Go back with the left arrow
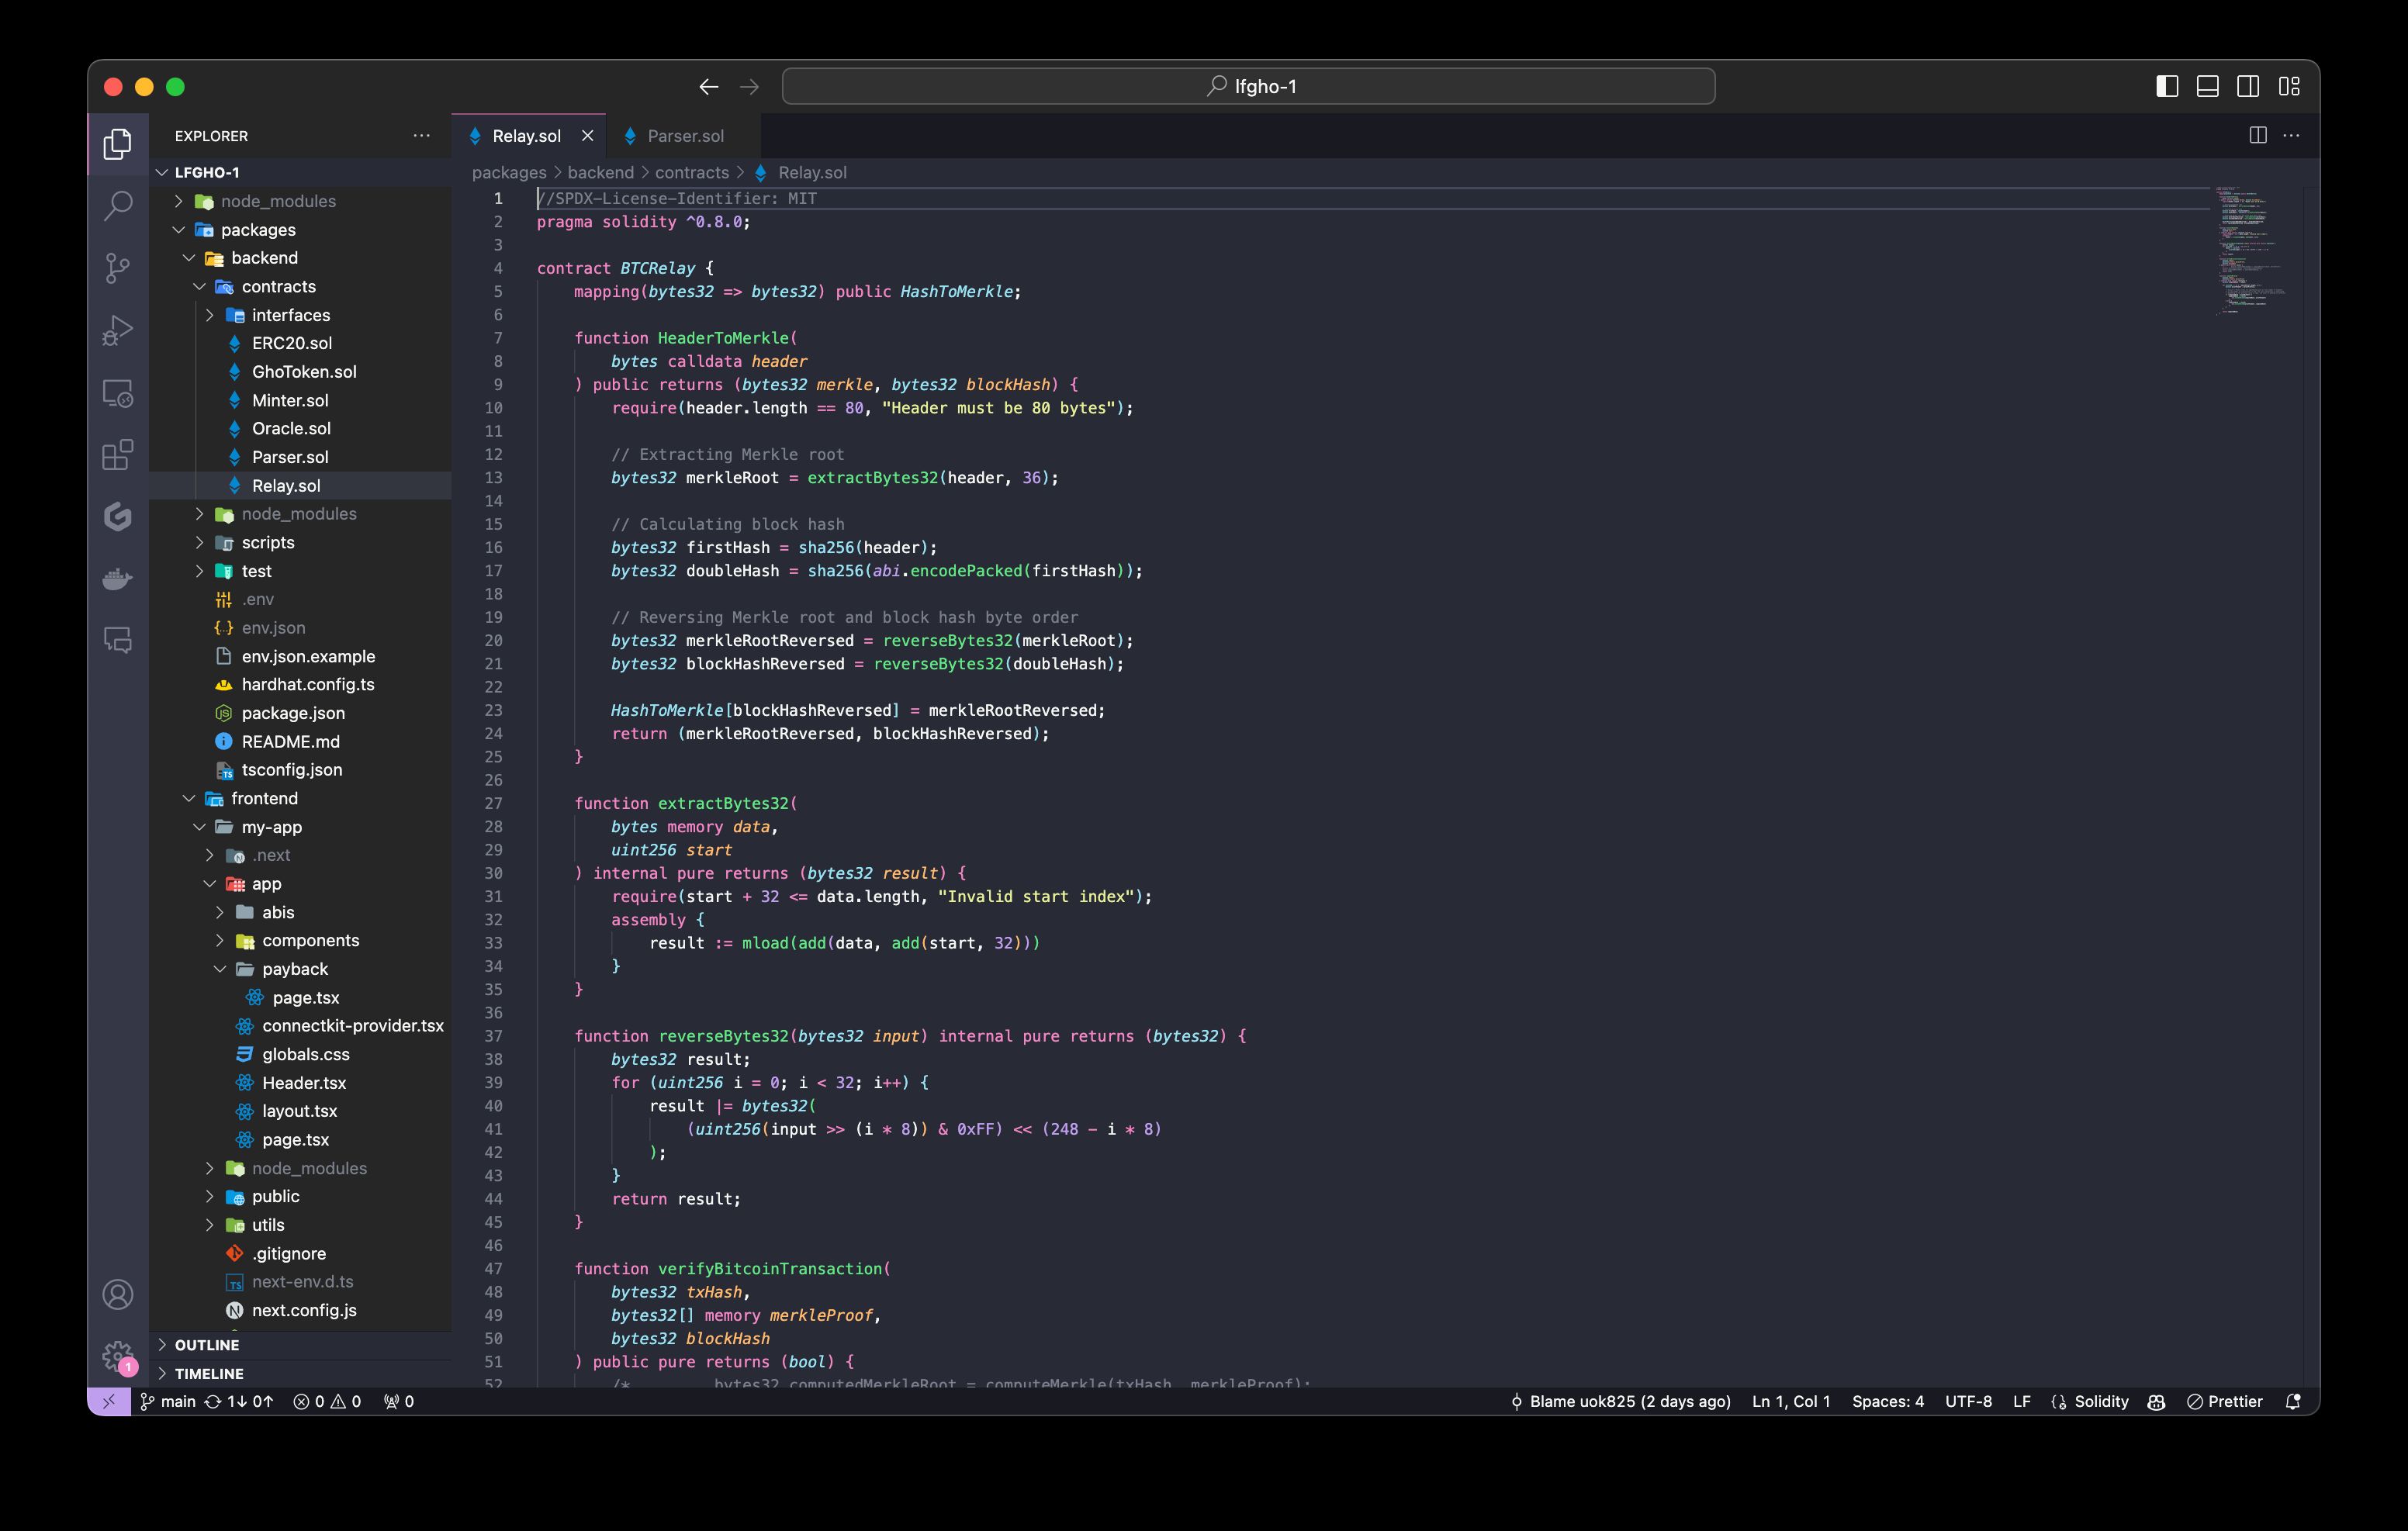Image resolution: width=2408 pixels, height=1531 pixels. pyautogui.click(x=709, y=87)
